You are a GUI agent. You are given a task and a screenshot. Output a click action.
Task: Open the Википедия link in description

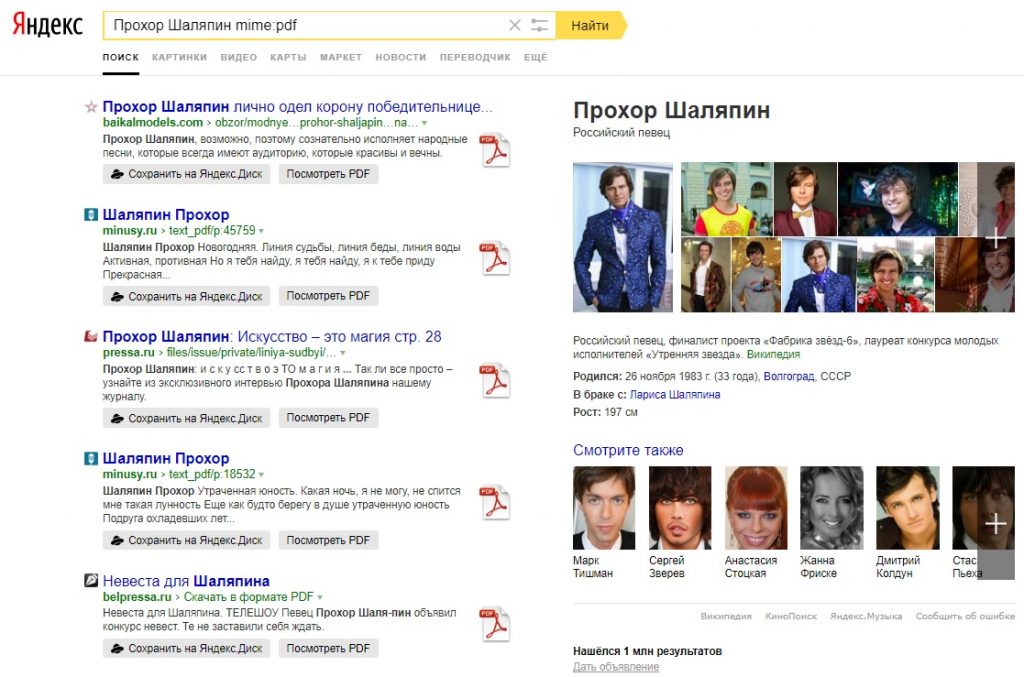(774, 354)
